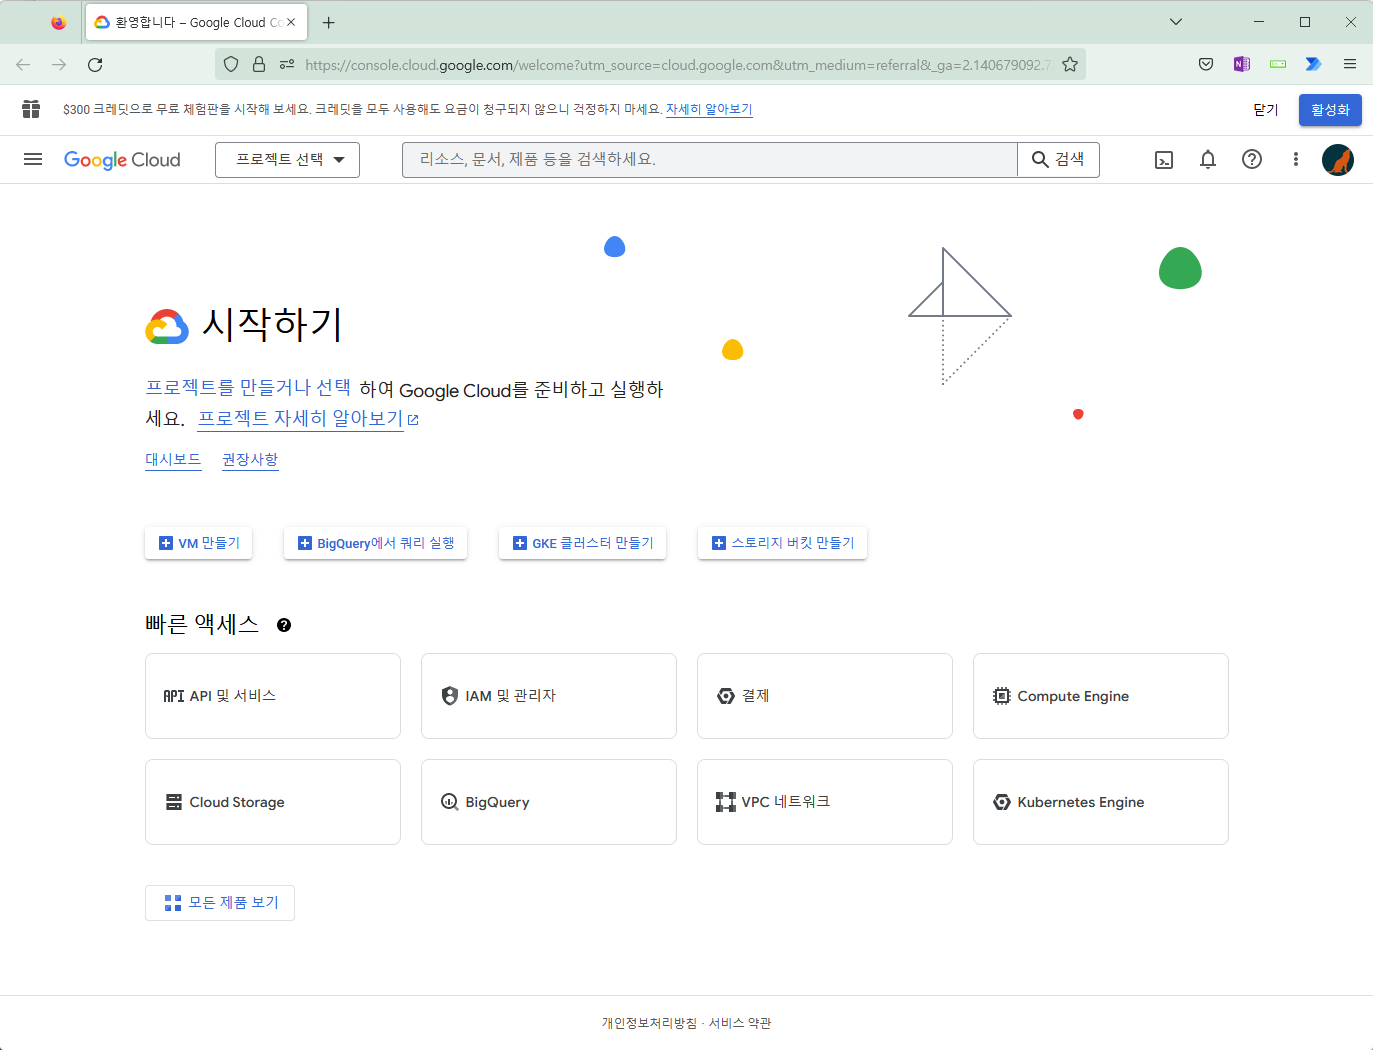Save page to Pocket icon
Image resolution: width=1373 pixels, height=1050 pixels.
pos(1206,64)
